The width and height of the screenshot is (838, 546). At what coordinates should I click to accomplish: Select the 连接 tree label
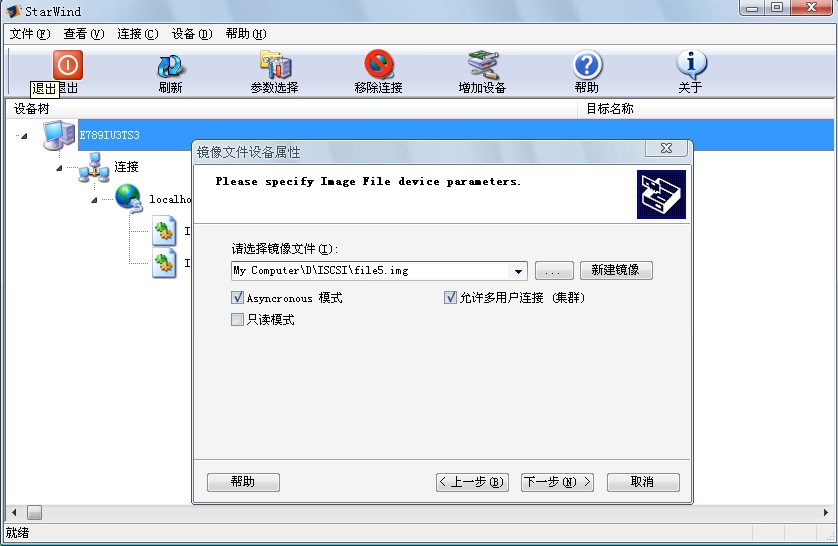127,167
